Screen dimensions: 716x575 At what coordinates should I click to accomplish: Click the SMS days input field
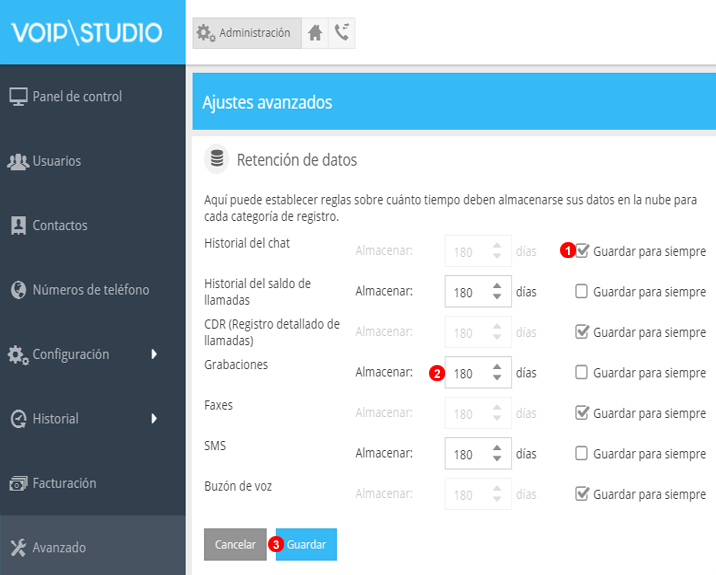click(464, 454)
